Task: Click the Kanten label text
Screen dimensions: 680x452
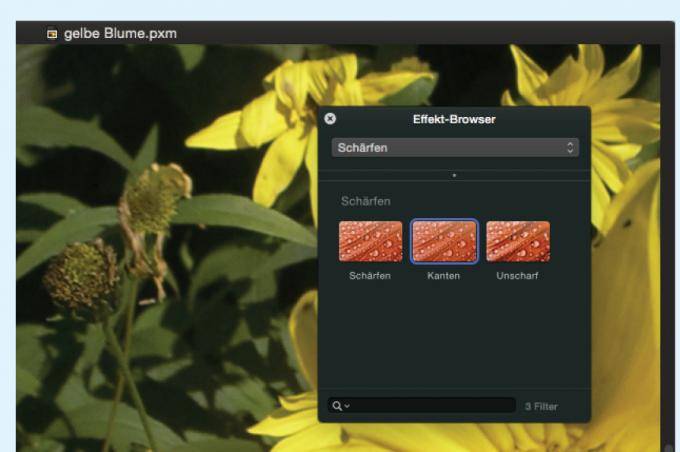Action: [443, 275]
